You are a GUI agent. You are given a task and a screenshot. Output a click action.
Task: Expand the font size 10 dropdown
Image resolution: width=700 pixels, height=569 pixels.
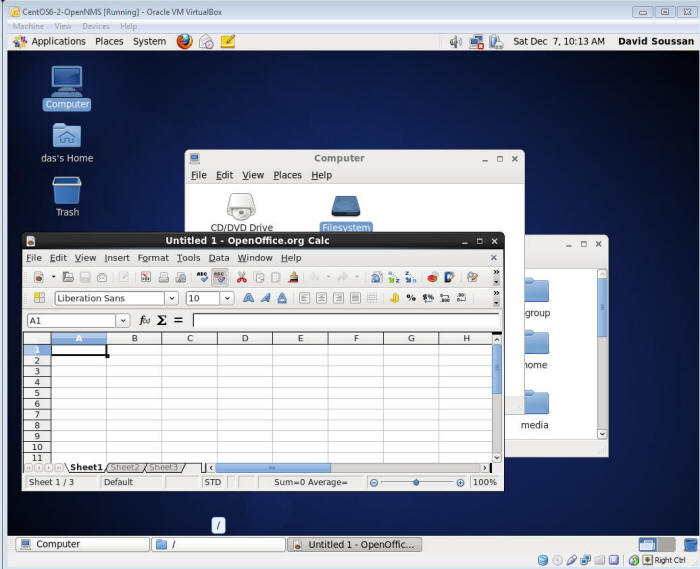227,298
